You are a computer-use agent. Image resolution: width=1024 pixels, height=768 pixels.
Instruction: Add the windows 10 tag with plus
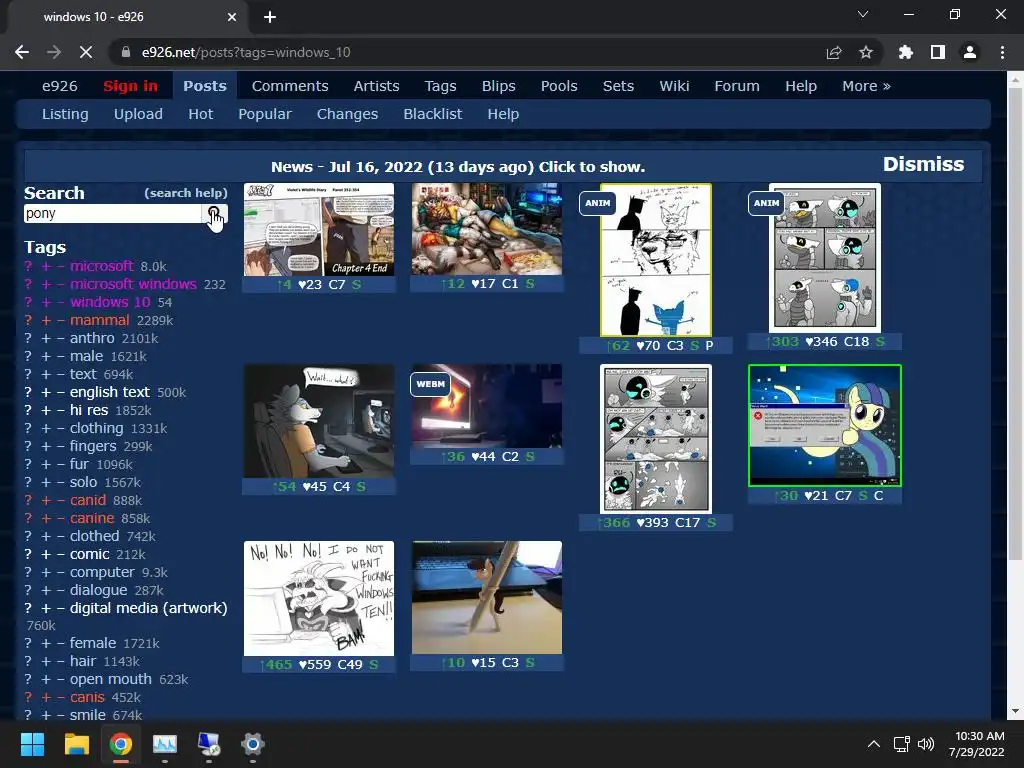pos(46,302)
